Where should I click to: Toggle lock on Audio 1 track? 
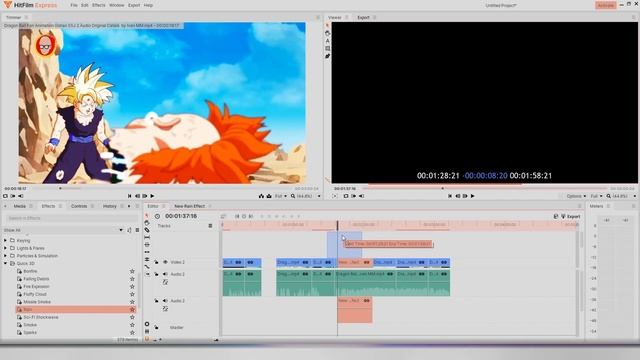[156, 274]
